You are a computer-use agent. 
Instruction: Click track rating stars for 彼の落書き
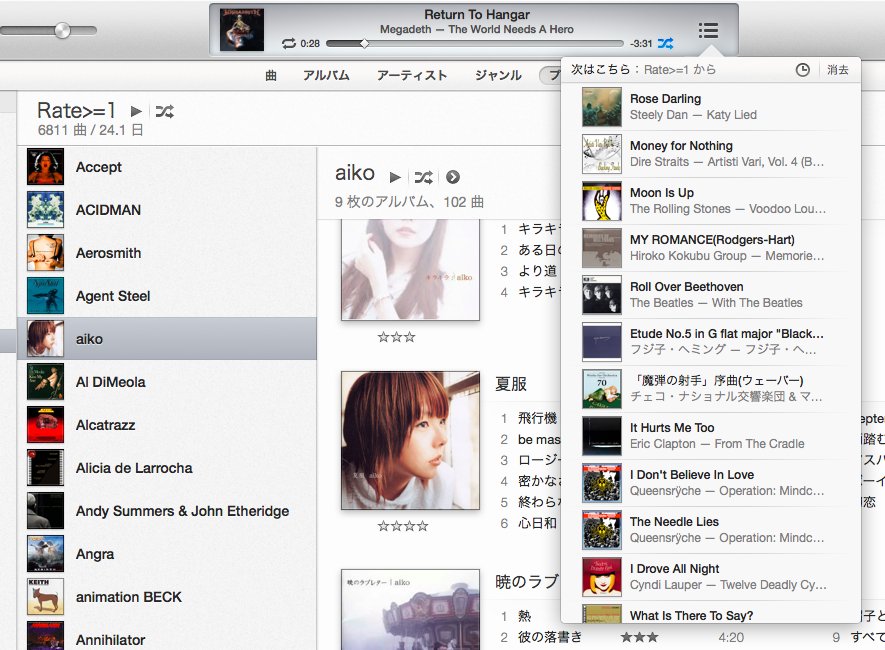[x=639, y=638]
